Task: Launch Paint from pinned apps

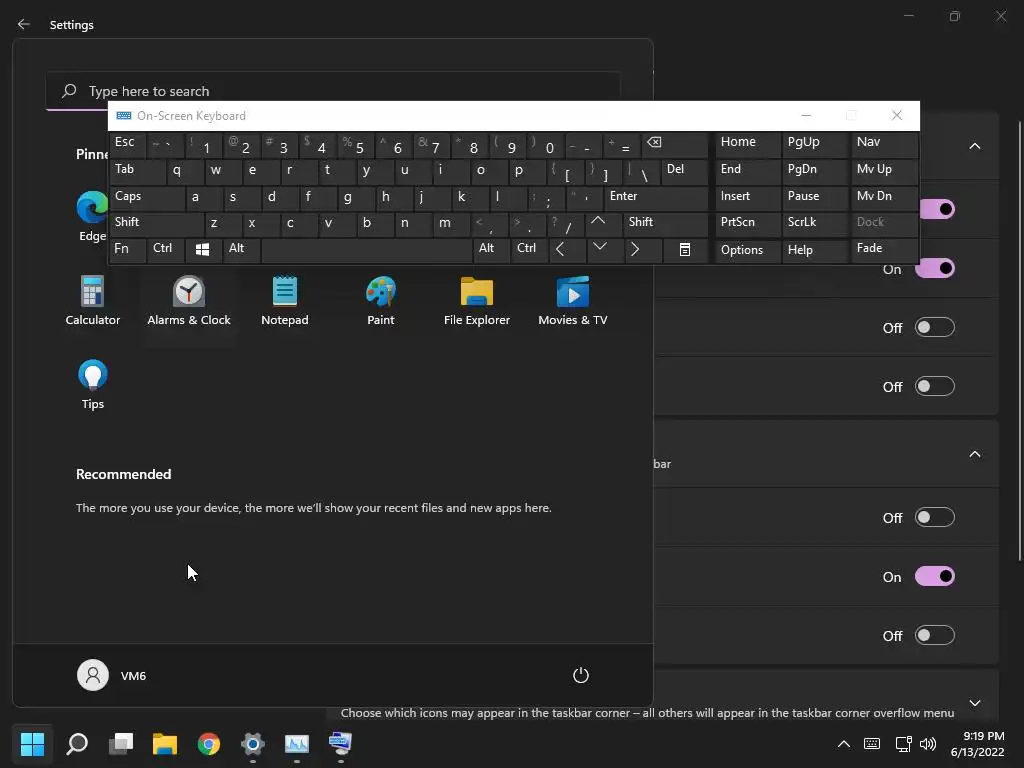Action: point(381,300)
